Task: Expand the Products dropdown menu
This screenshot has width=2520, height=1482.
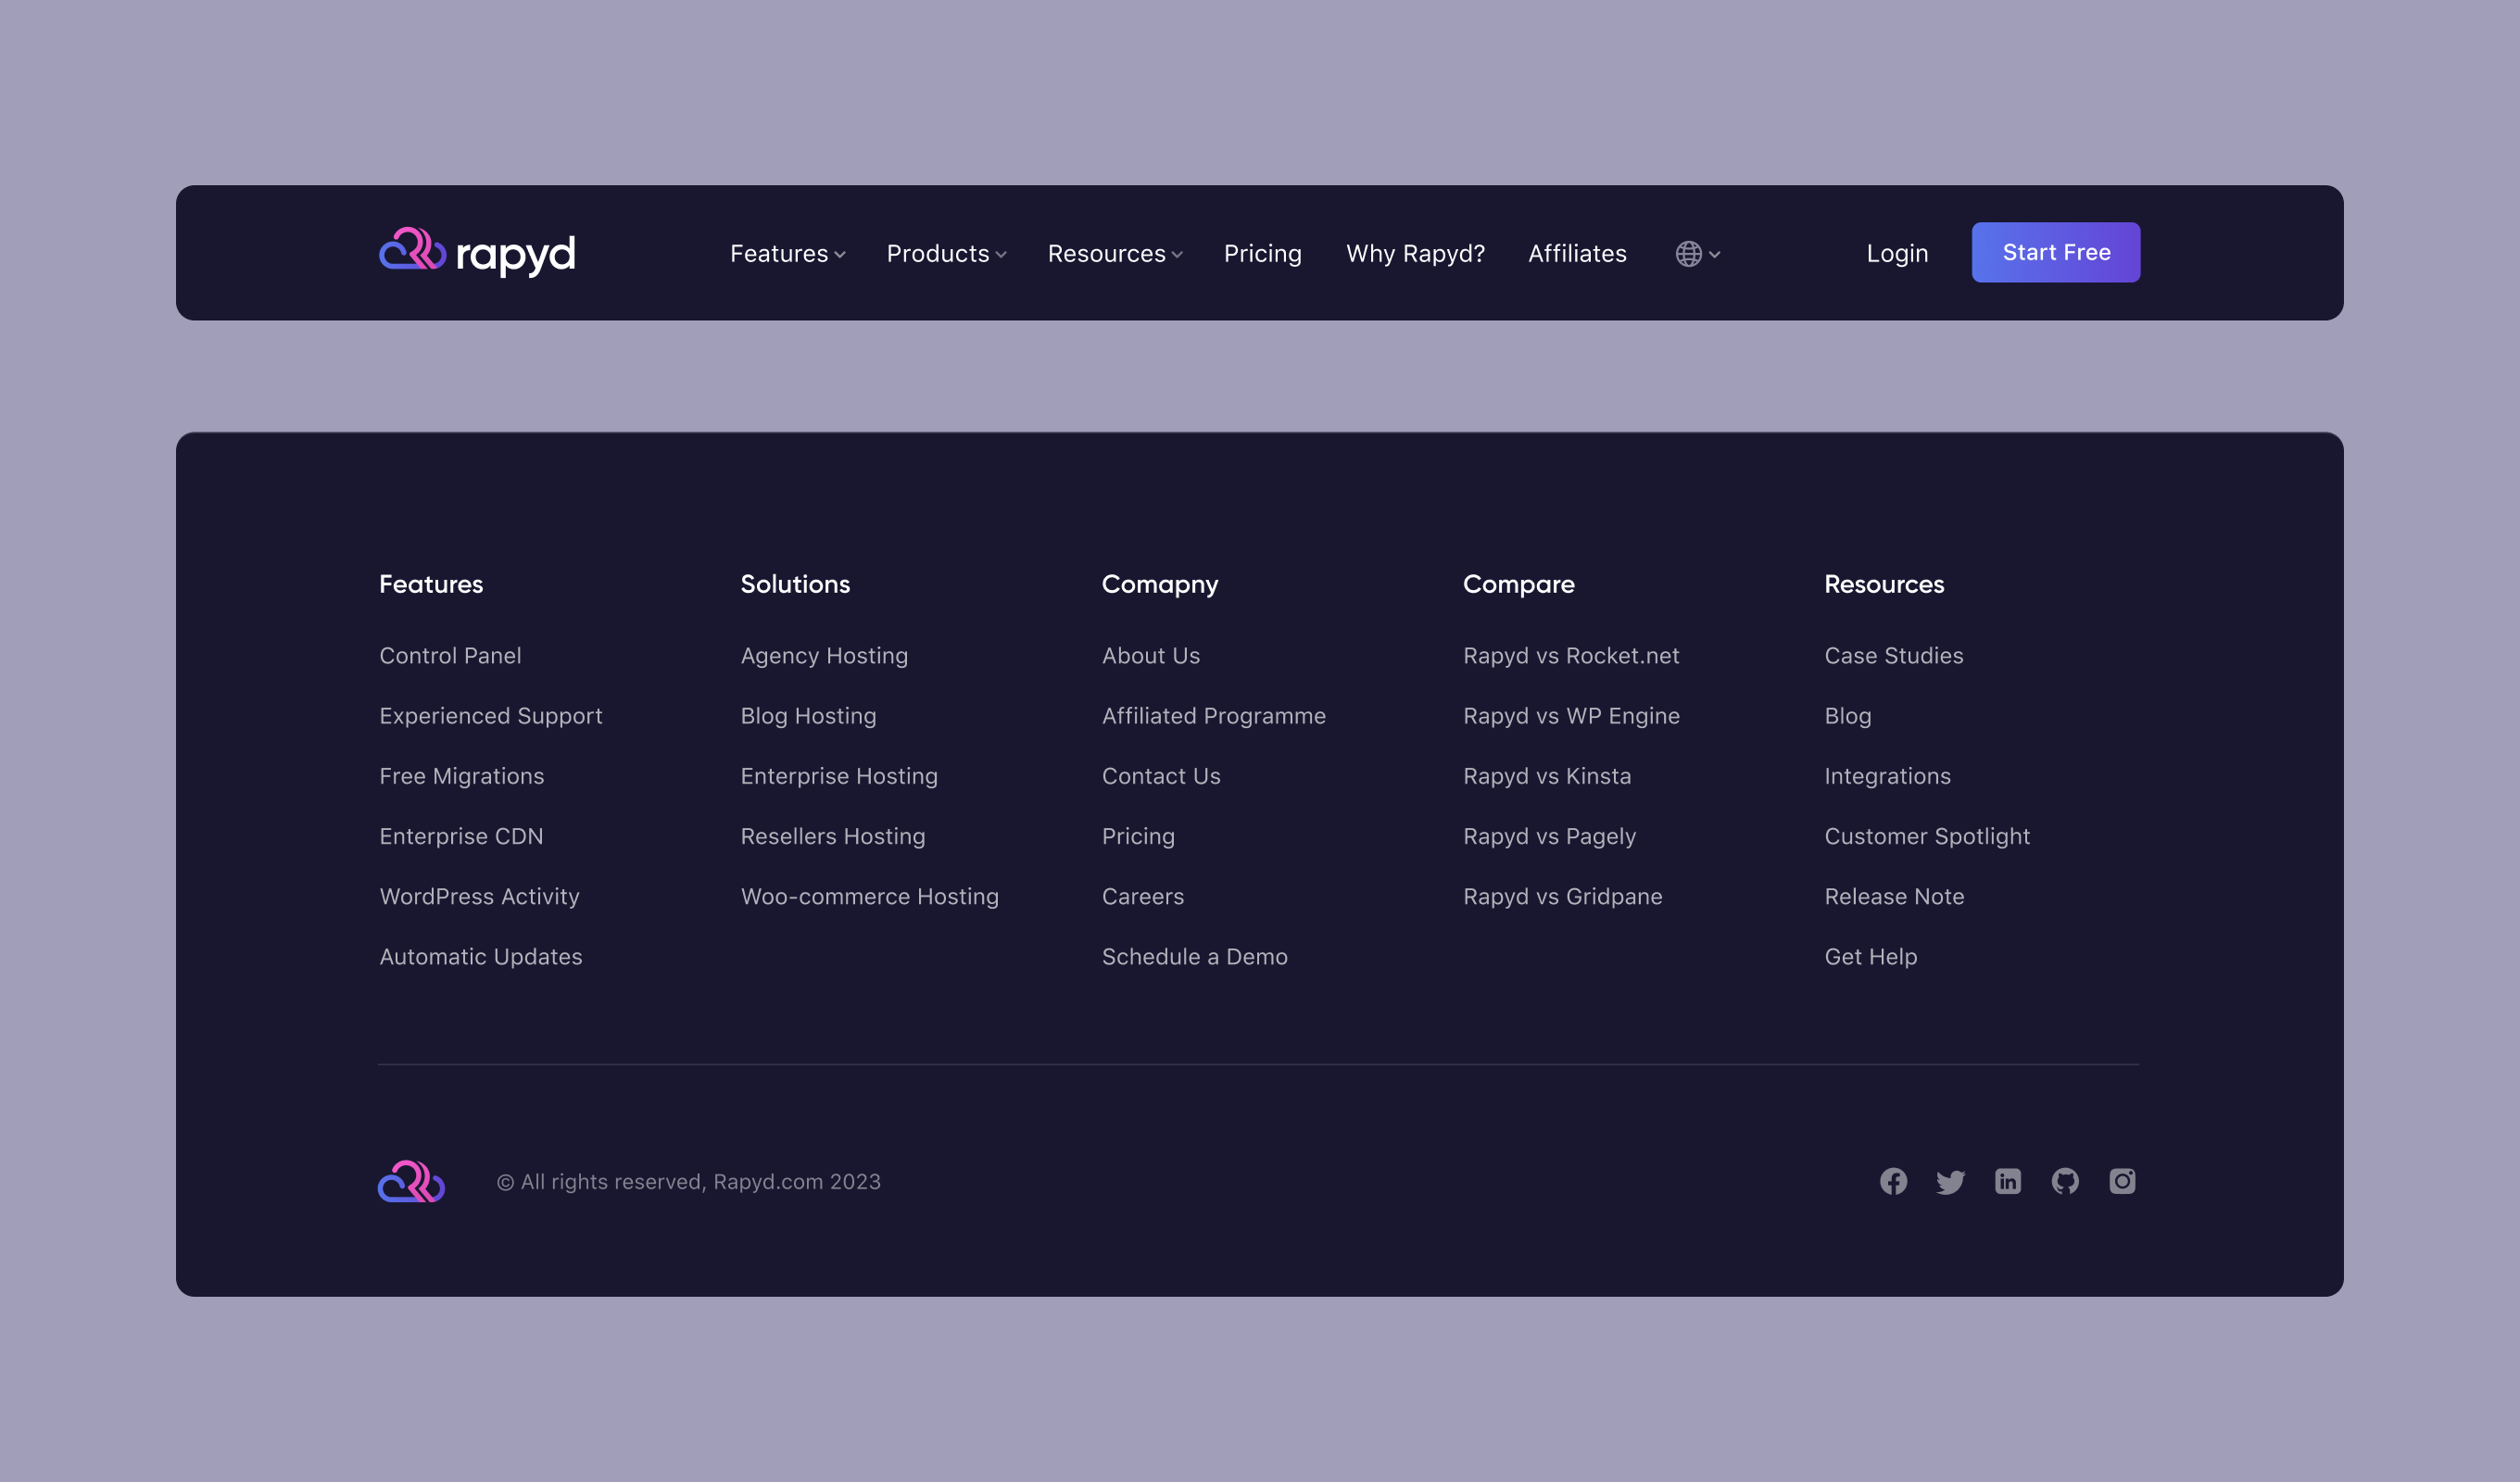Action: (x=946, y=254)
